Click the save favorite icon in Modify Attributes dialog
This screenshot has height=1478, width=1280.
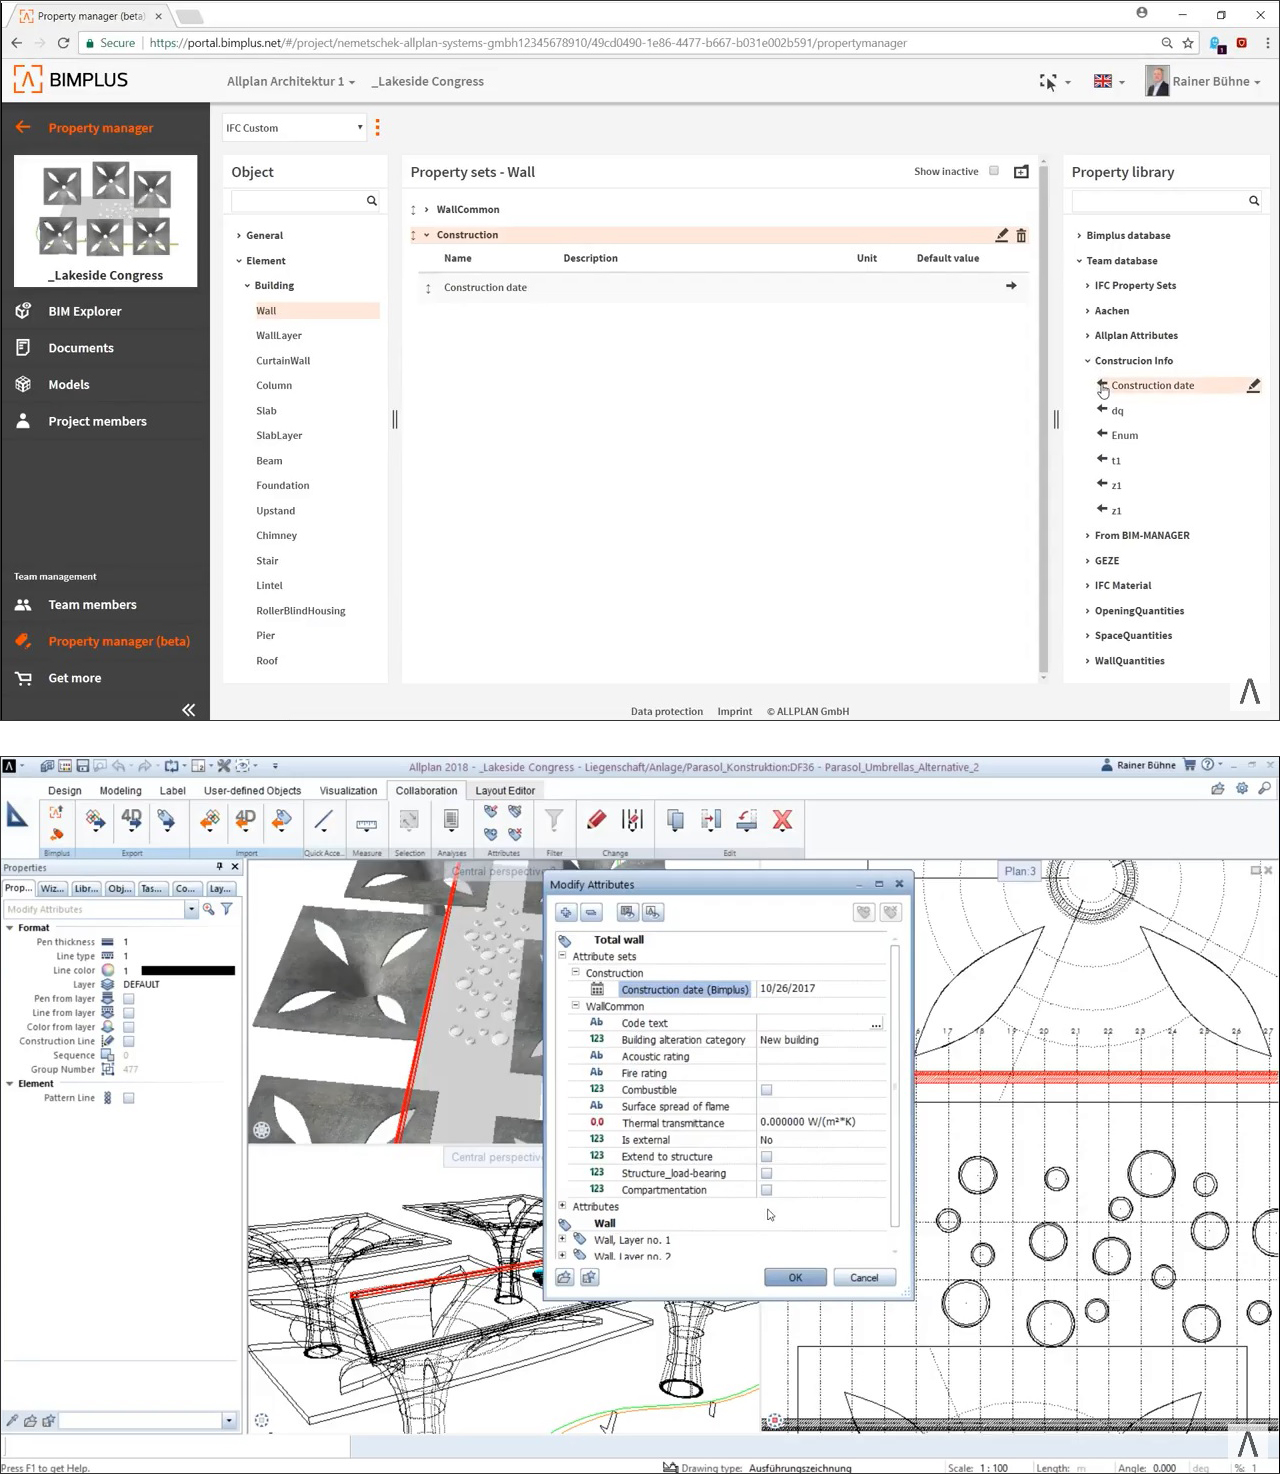pos(589,1277)
